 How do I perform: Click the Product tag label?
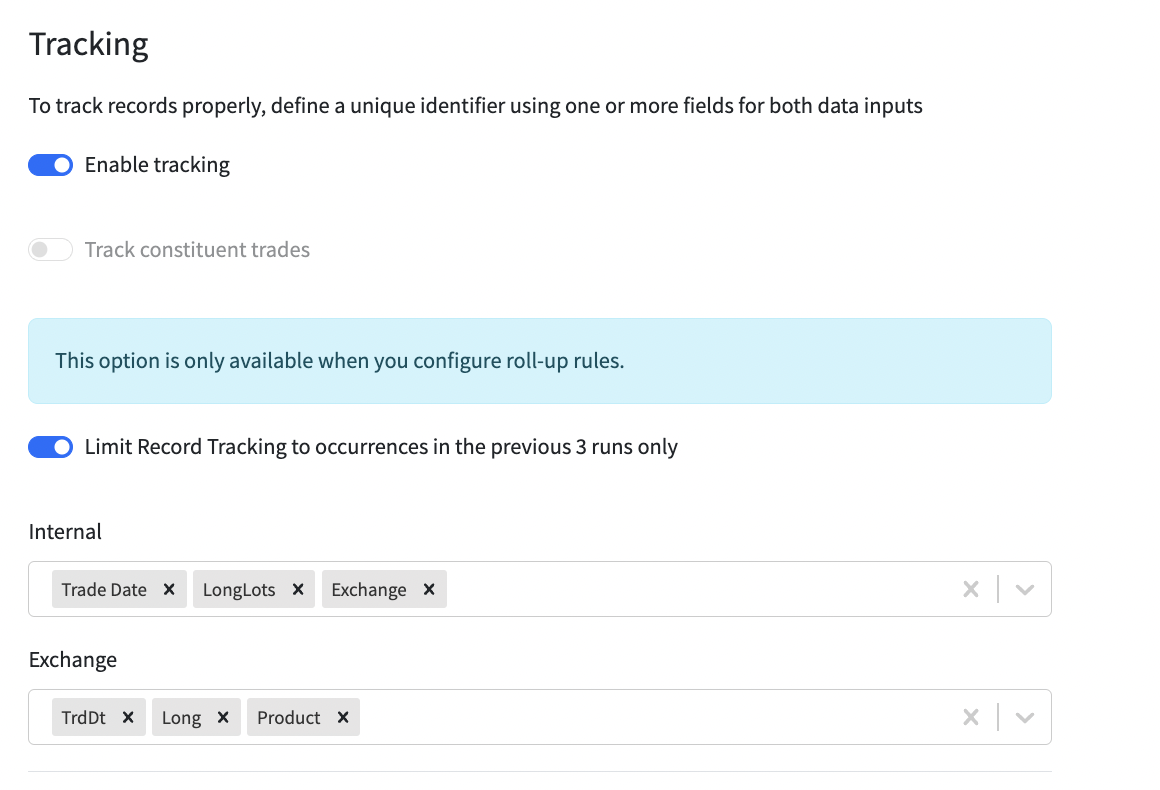click(x=289, y=718)
